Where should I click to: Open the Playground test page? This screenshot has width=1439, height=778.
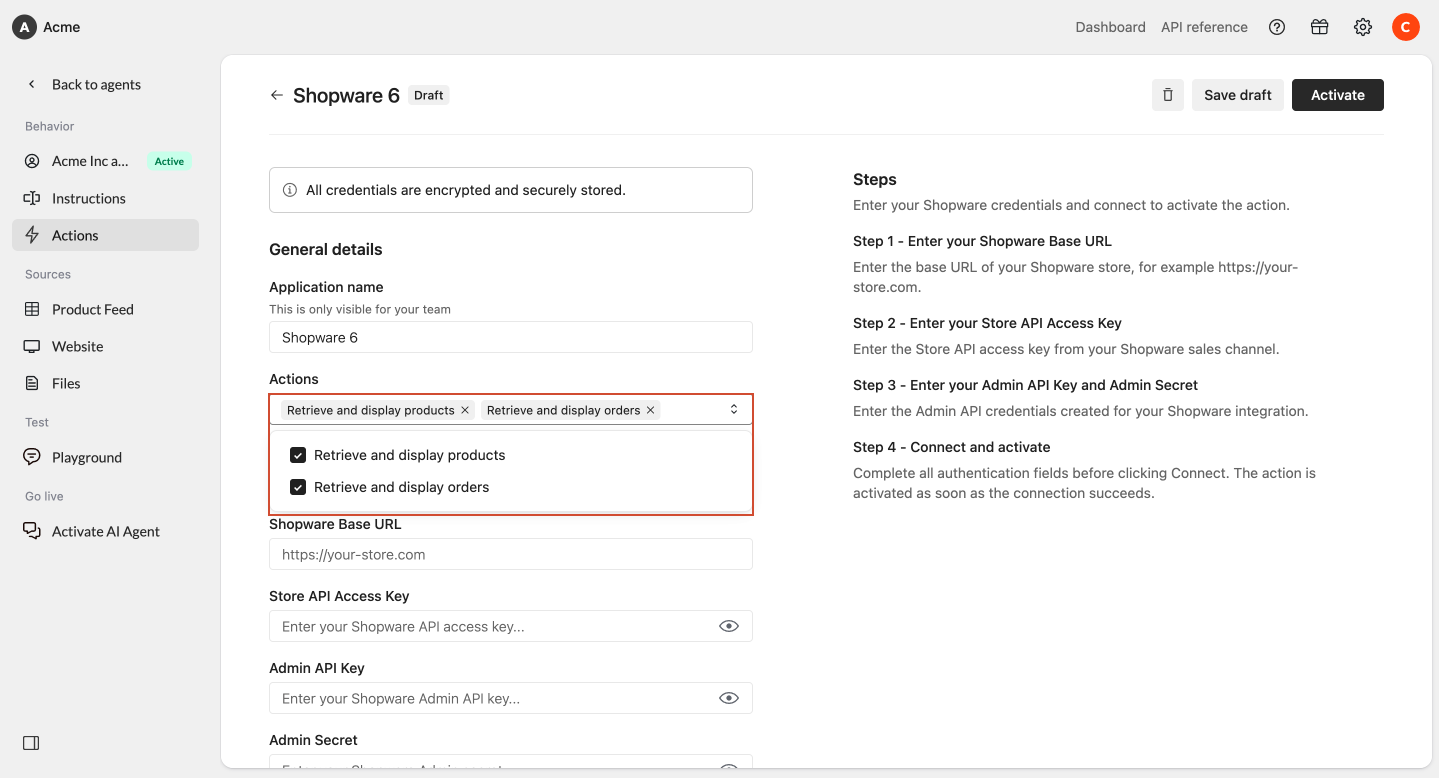pos(105,457)
